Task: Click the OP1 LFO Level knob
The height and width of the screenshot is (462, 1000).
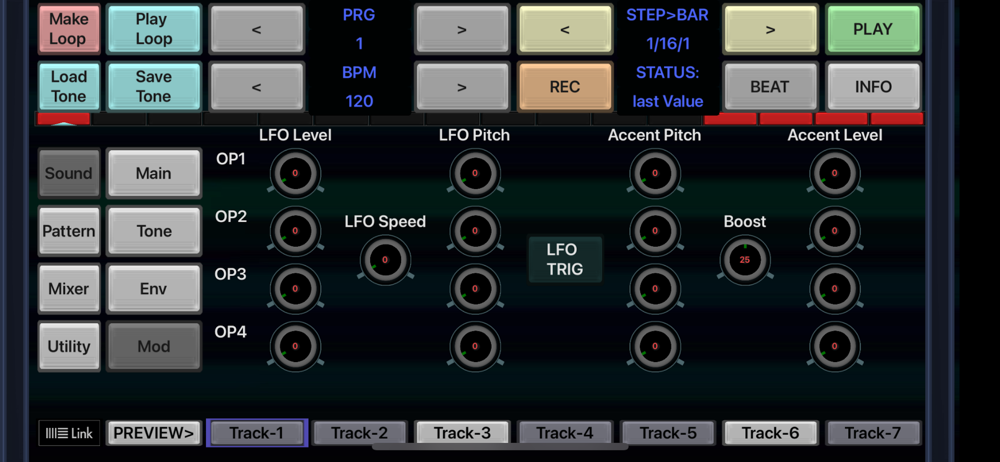Action: point(295,173)
